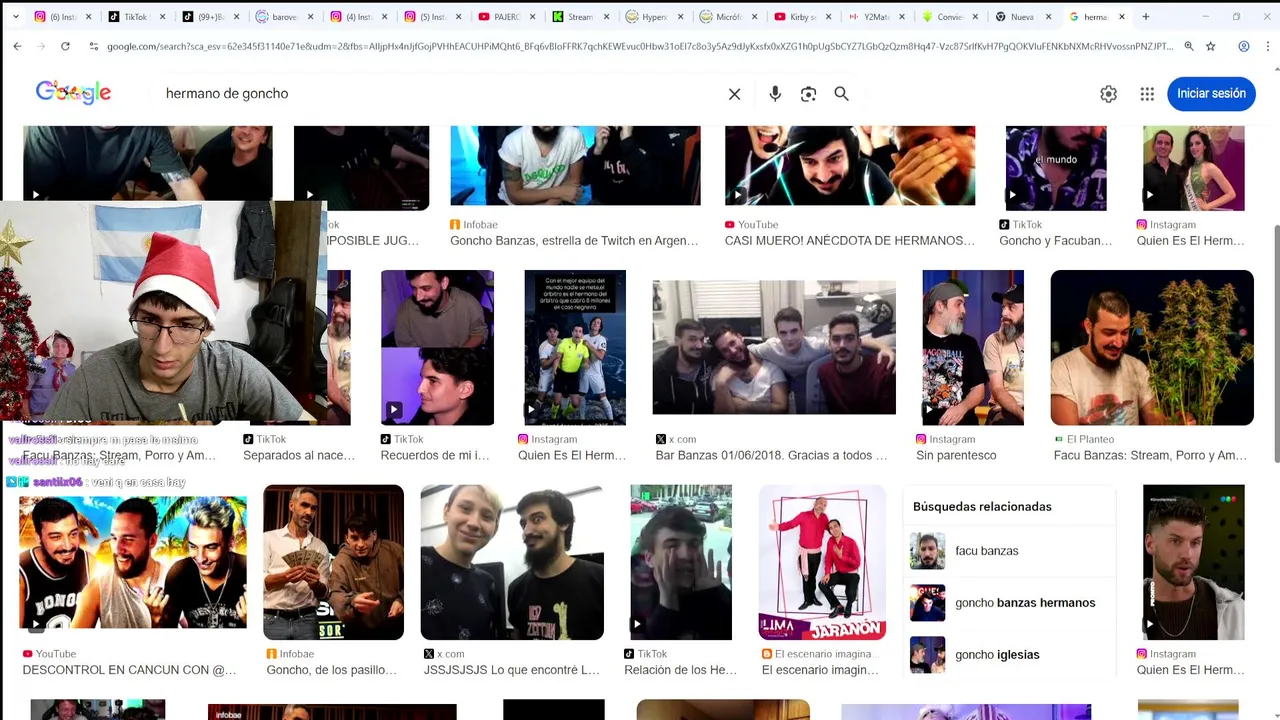The image size is (1280, 720).
Task: Open the Infobae 'Goncho Banzas, estrella de Twitch' result
Action: coord(574,241)
